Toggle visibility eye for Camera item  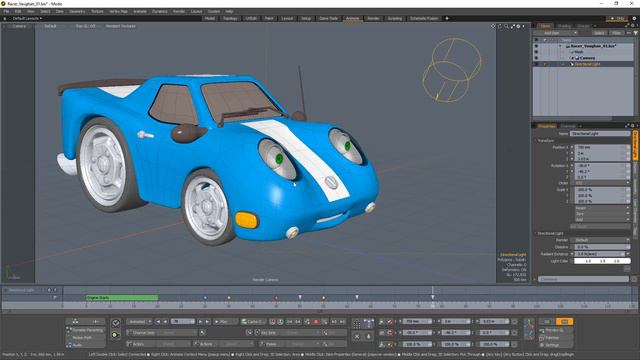(536, 58)
